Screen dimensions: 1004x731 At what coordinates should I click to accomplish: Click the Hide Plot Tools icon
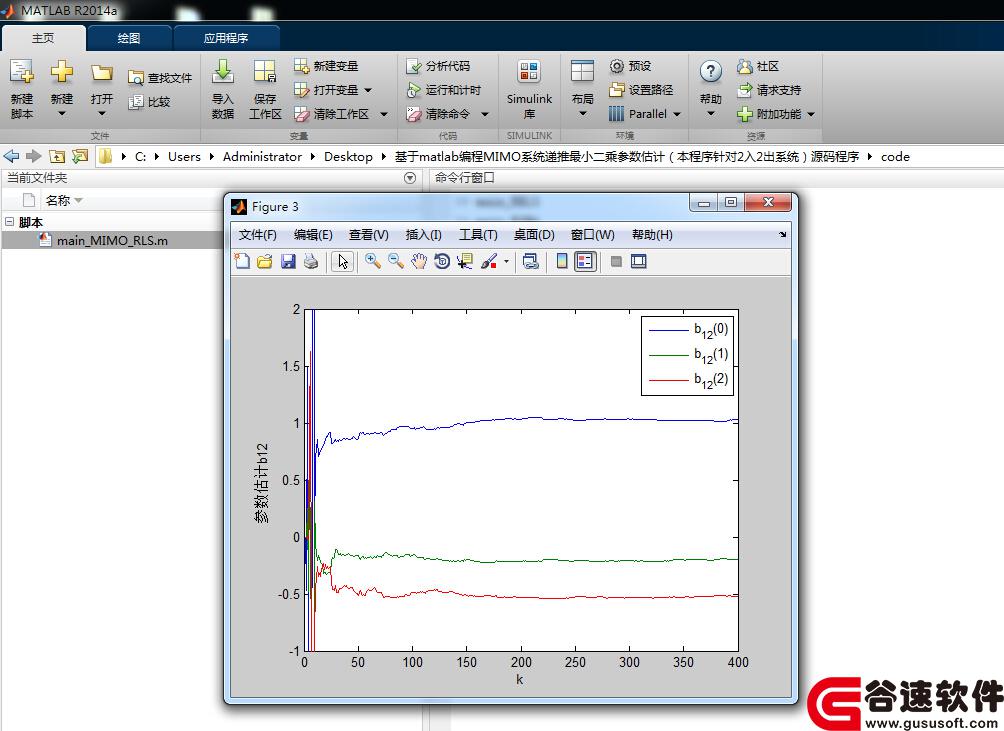(x=616, y=261)
